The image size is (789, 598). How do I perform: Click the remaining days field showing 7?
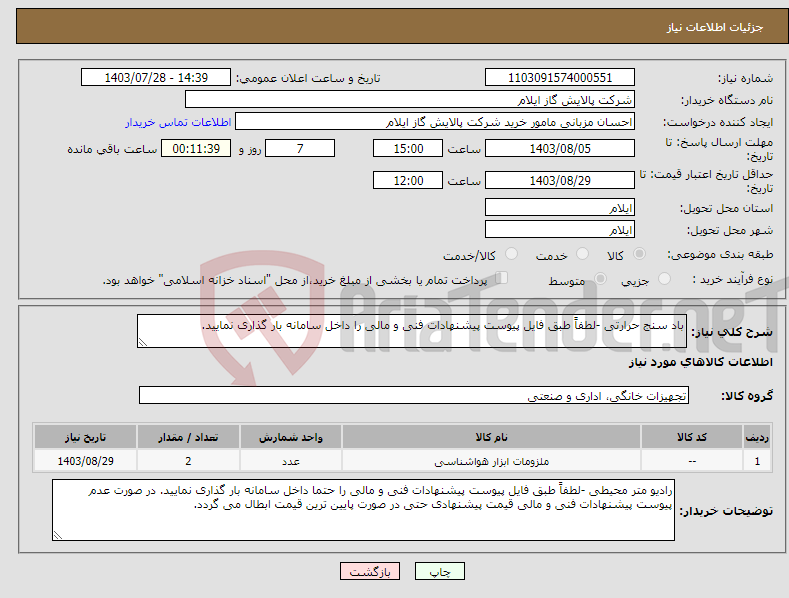(300, 148)
